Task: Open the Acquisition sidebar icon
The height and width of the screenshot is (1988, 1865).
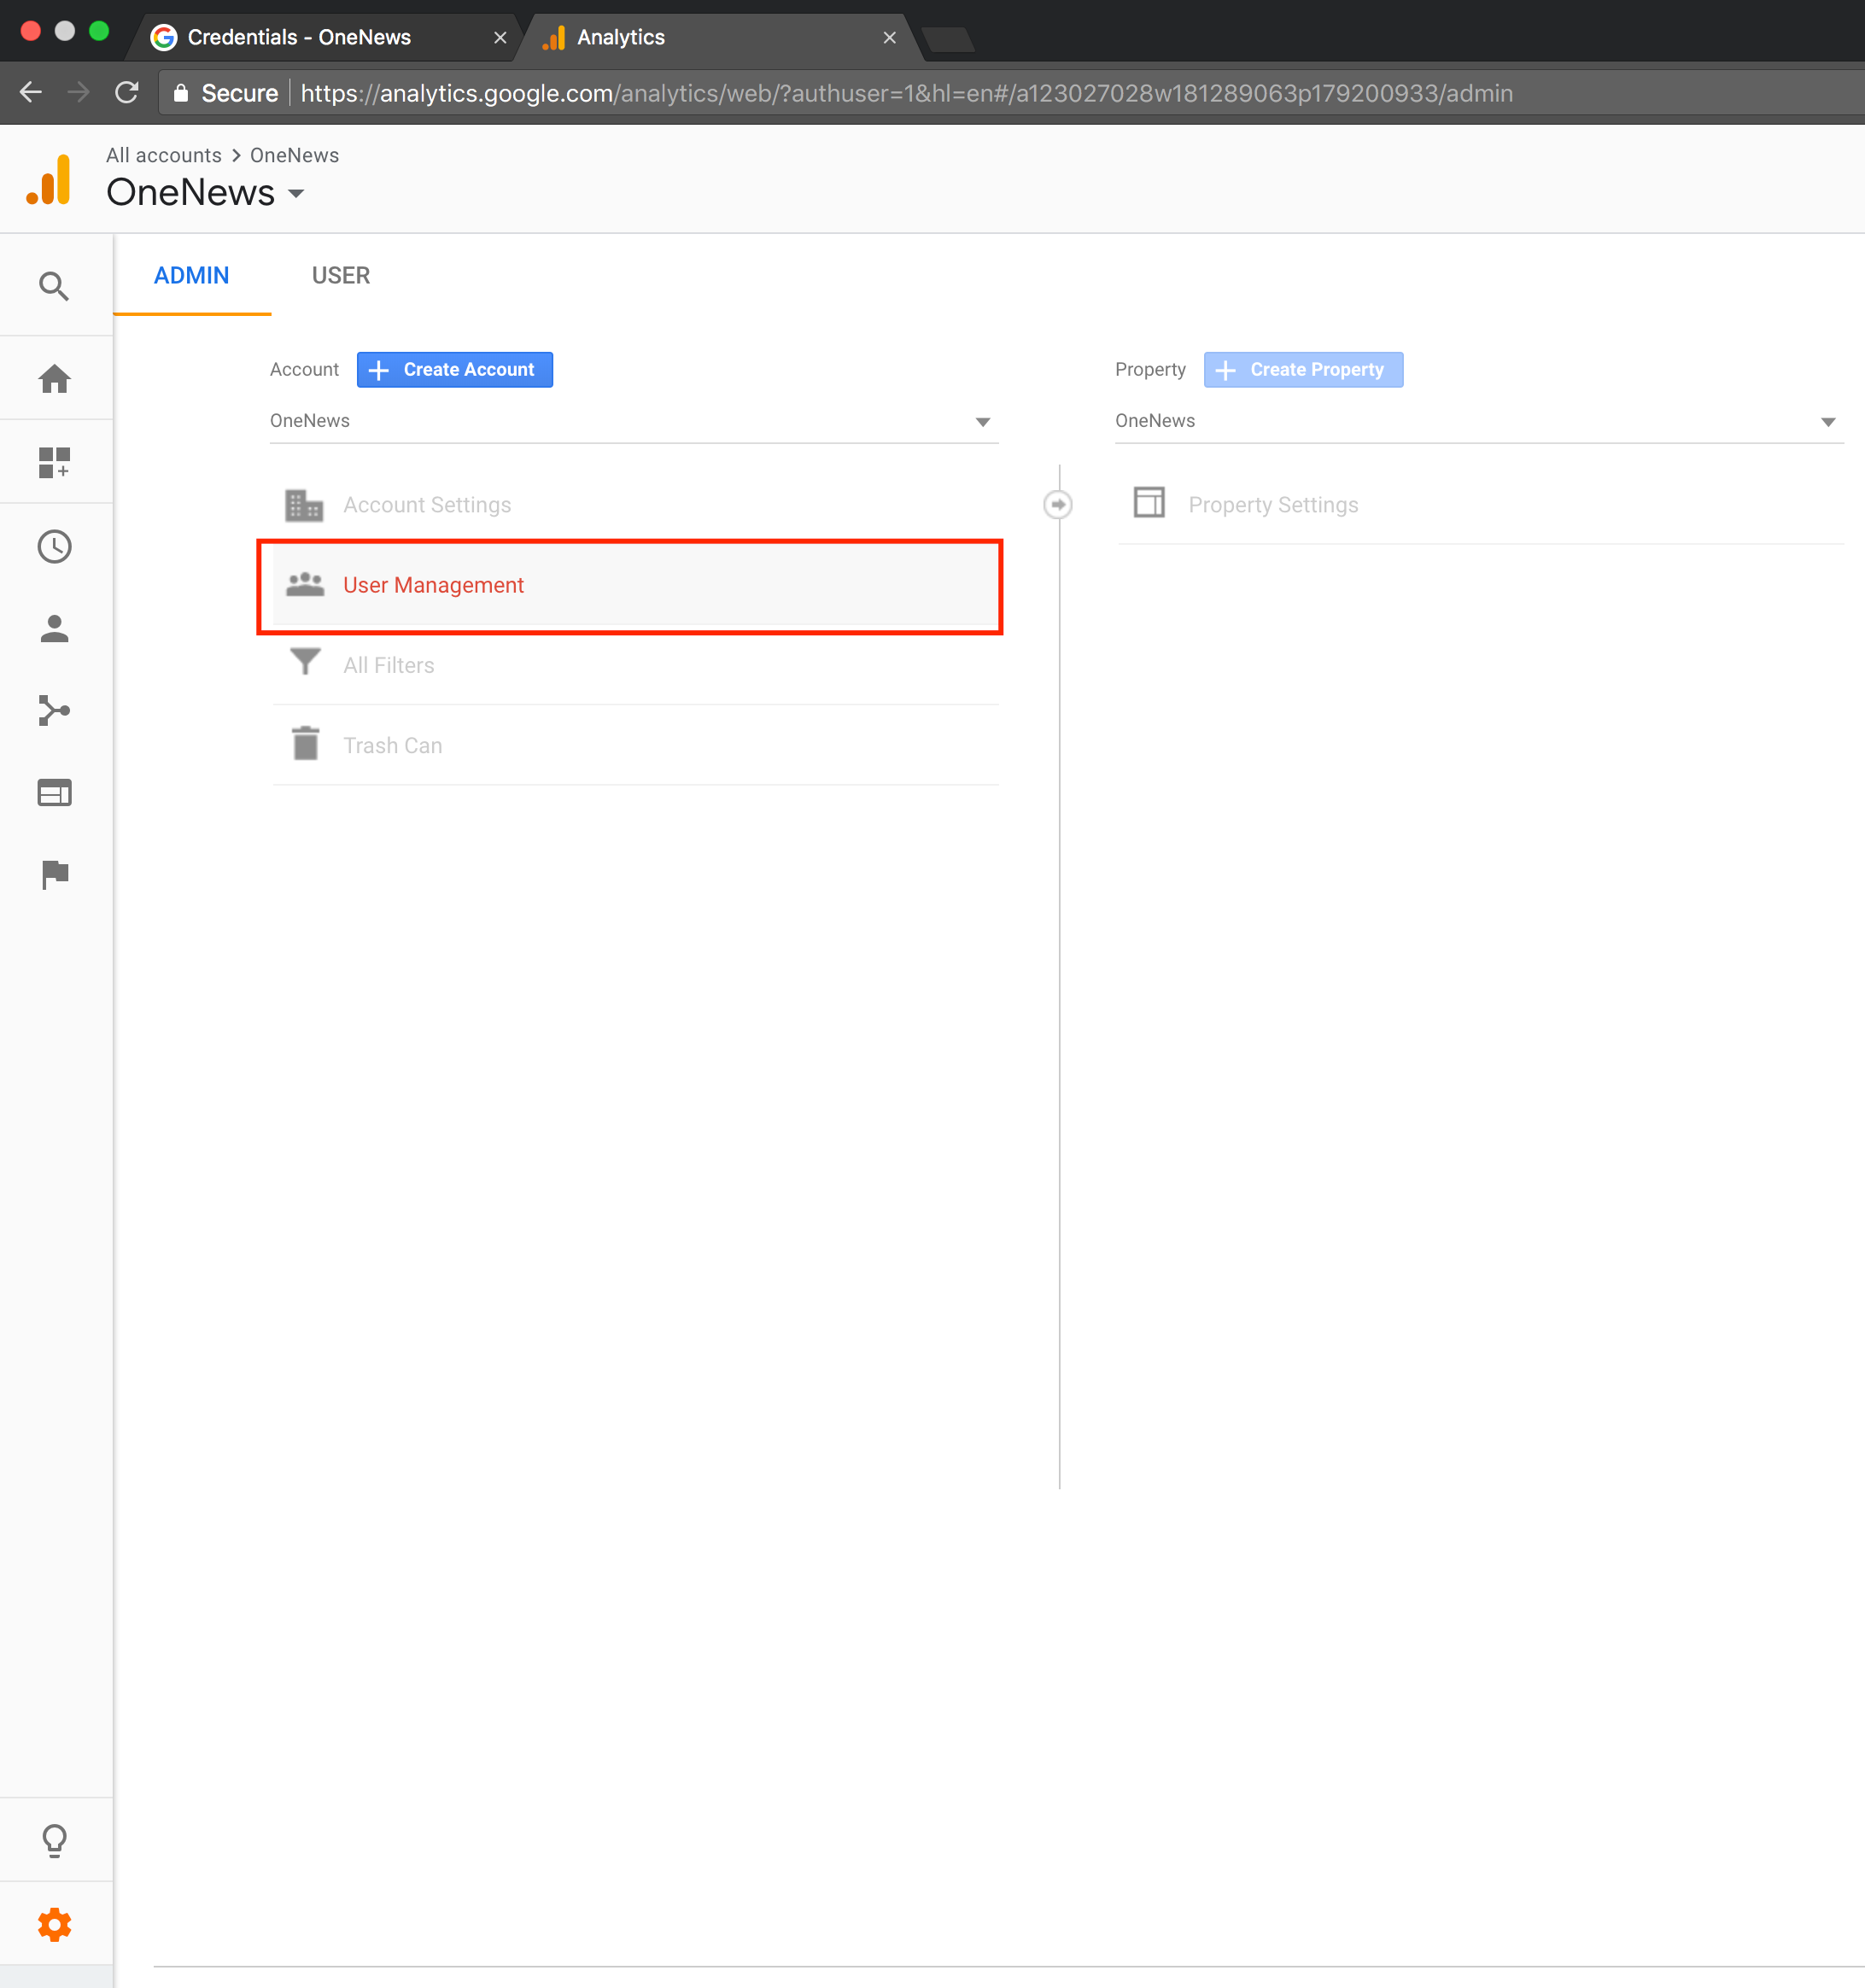Action: coord(54,711)
